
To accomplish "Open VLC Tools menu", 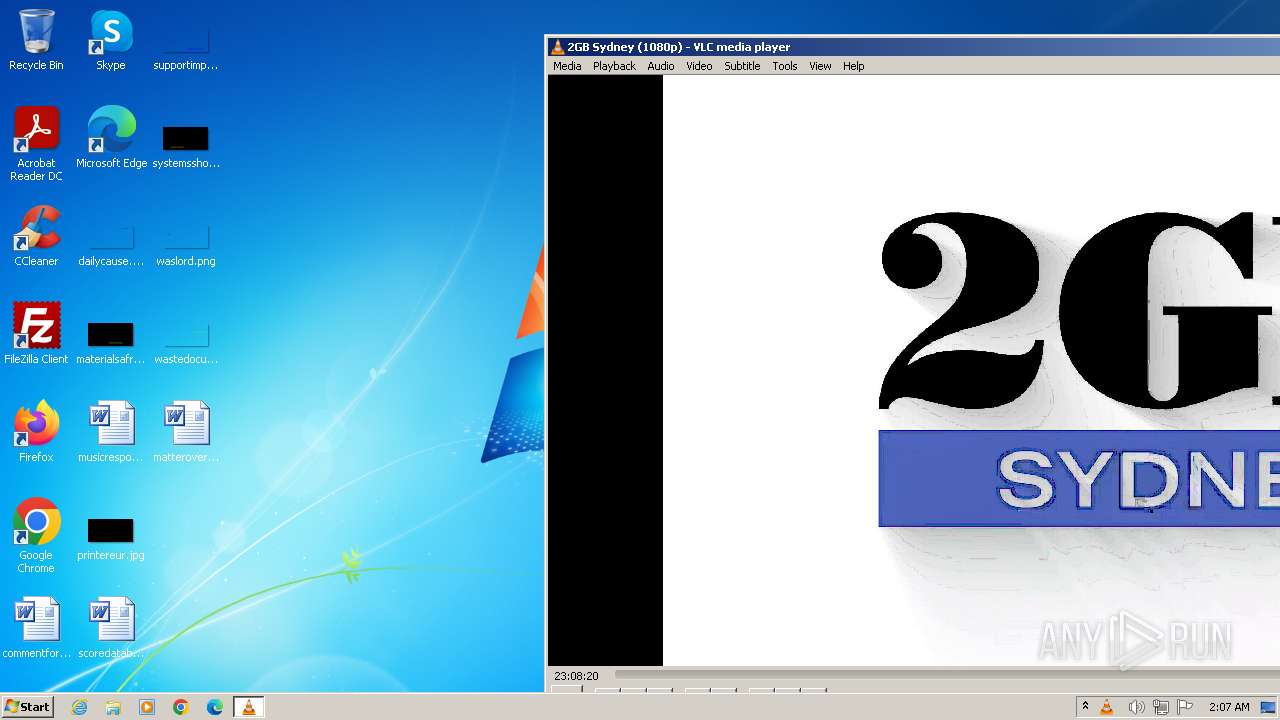I will tap(785, 66).
